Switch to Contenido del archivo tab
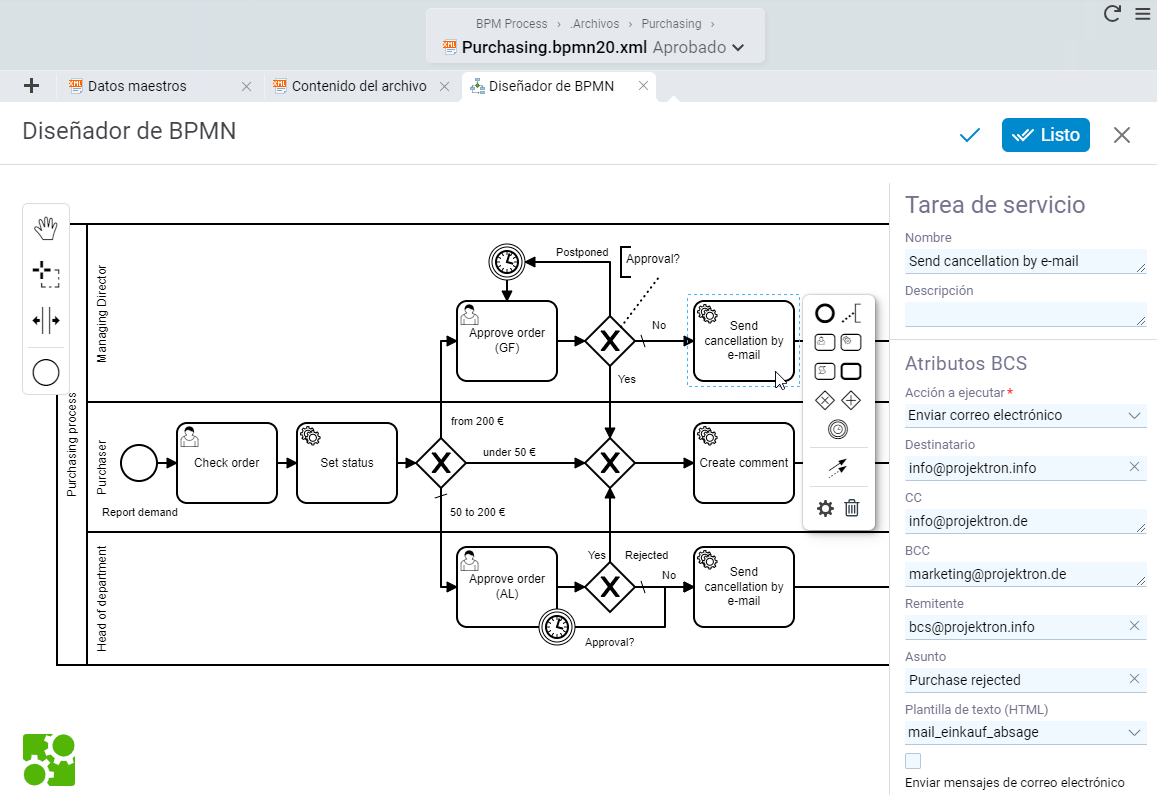1157x802 pixels. pyautogui.click(x=359, y=86)
